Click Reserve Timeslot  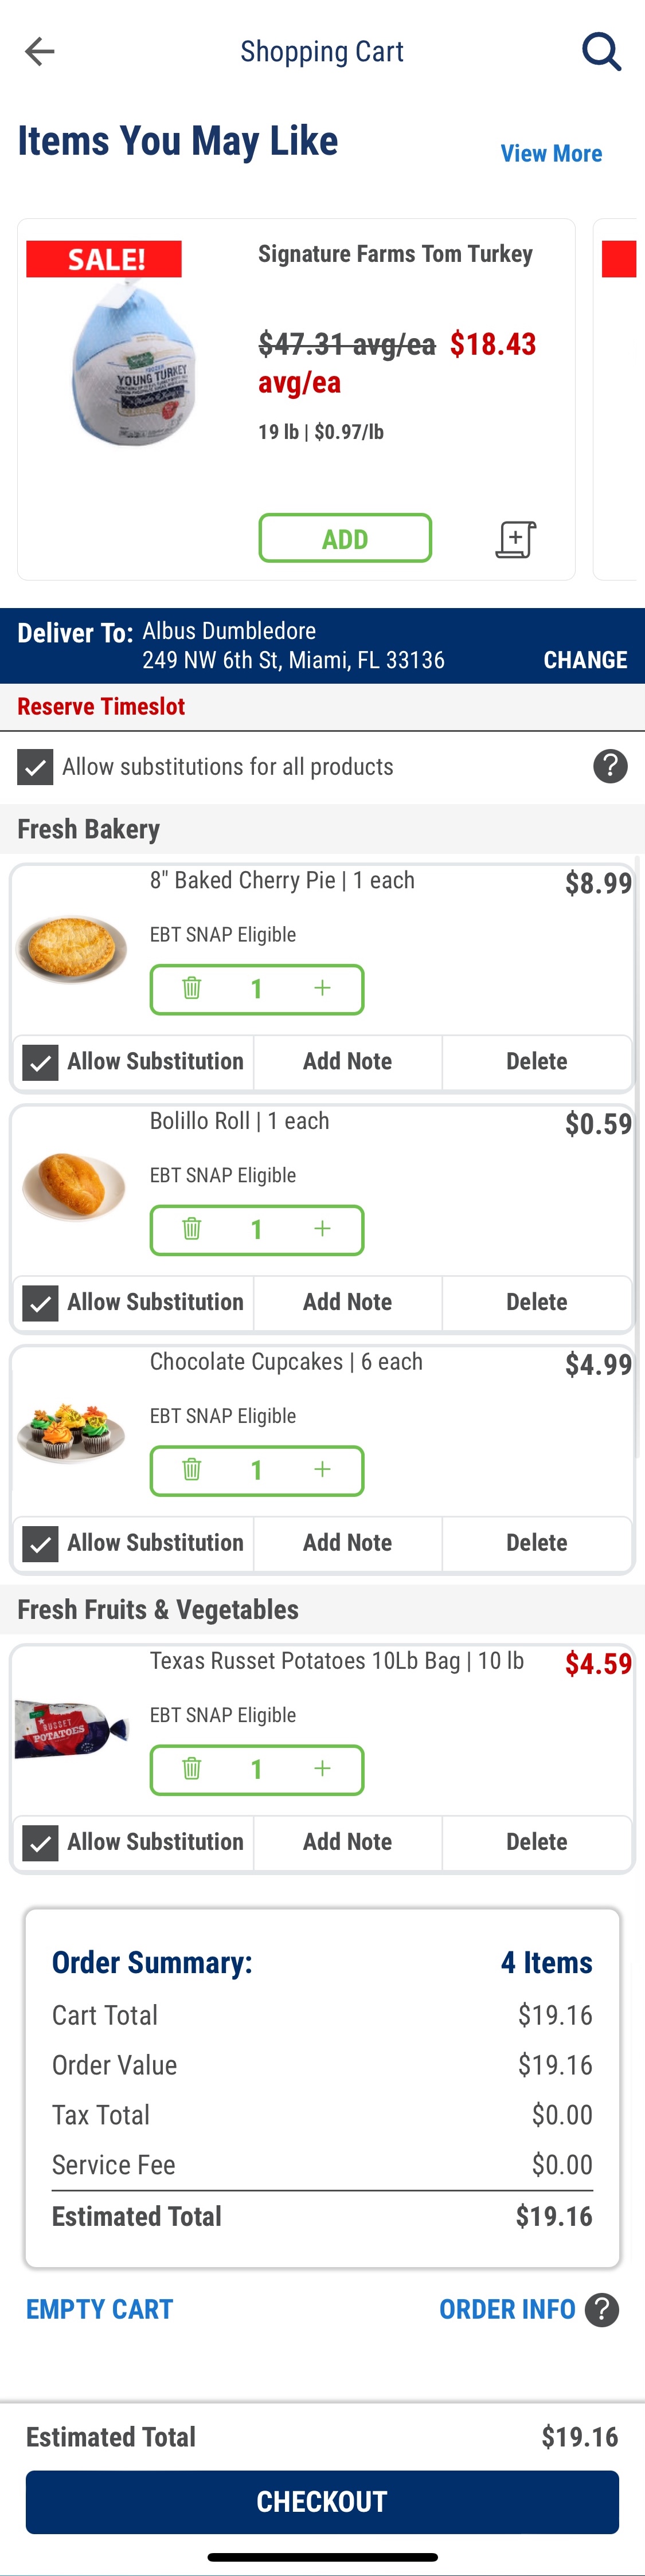100,706
